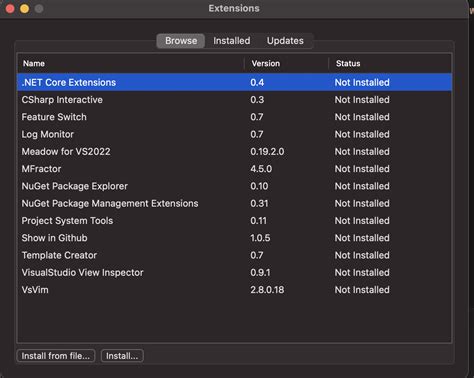Click version 0.31 of NuGet Package Management
The image size is (474, 378).
click(x=259, y=204)
